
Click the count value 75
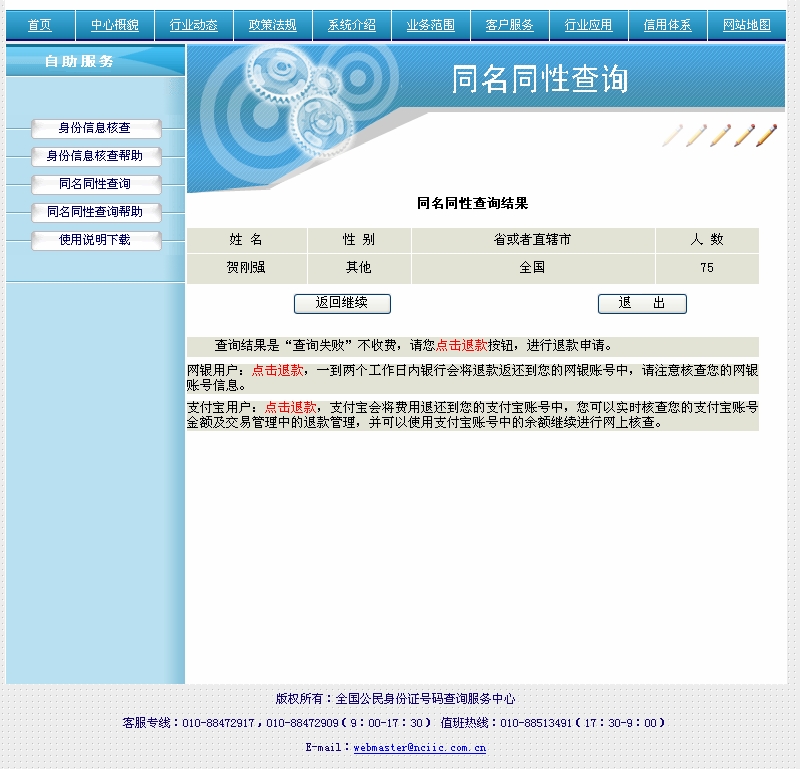[x=707, y=267]
